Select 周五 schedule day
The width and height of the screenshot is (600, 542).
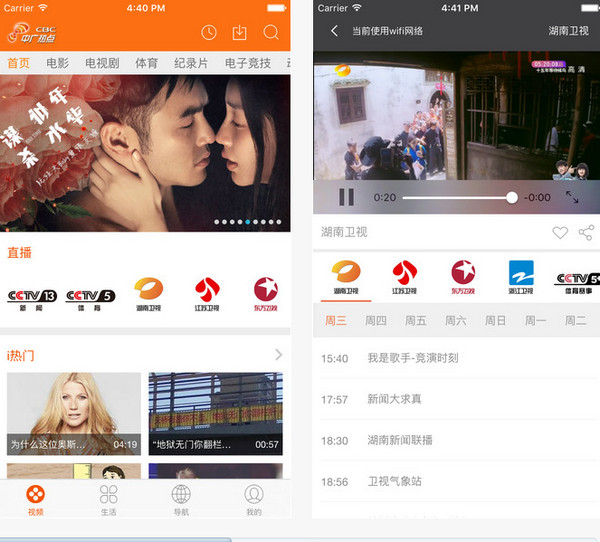(416, 320)
